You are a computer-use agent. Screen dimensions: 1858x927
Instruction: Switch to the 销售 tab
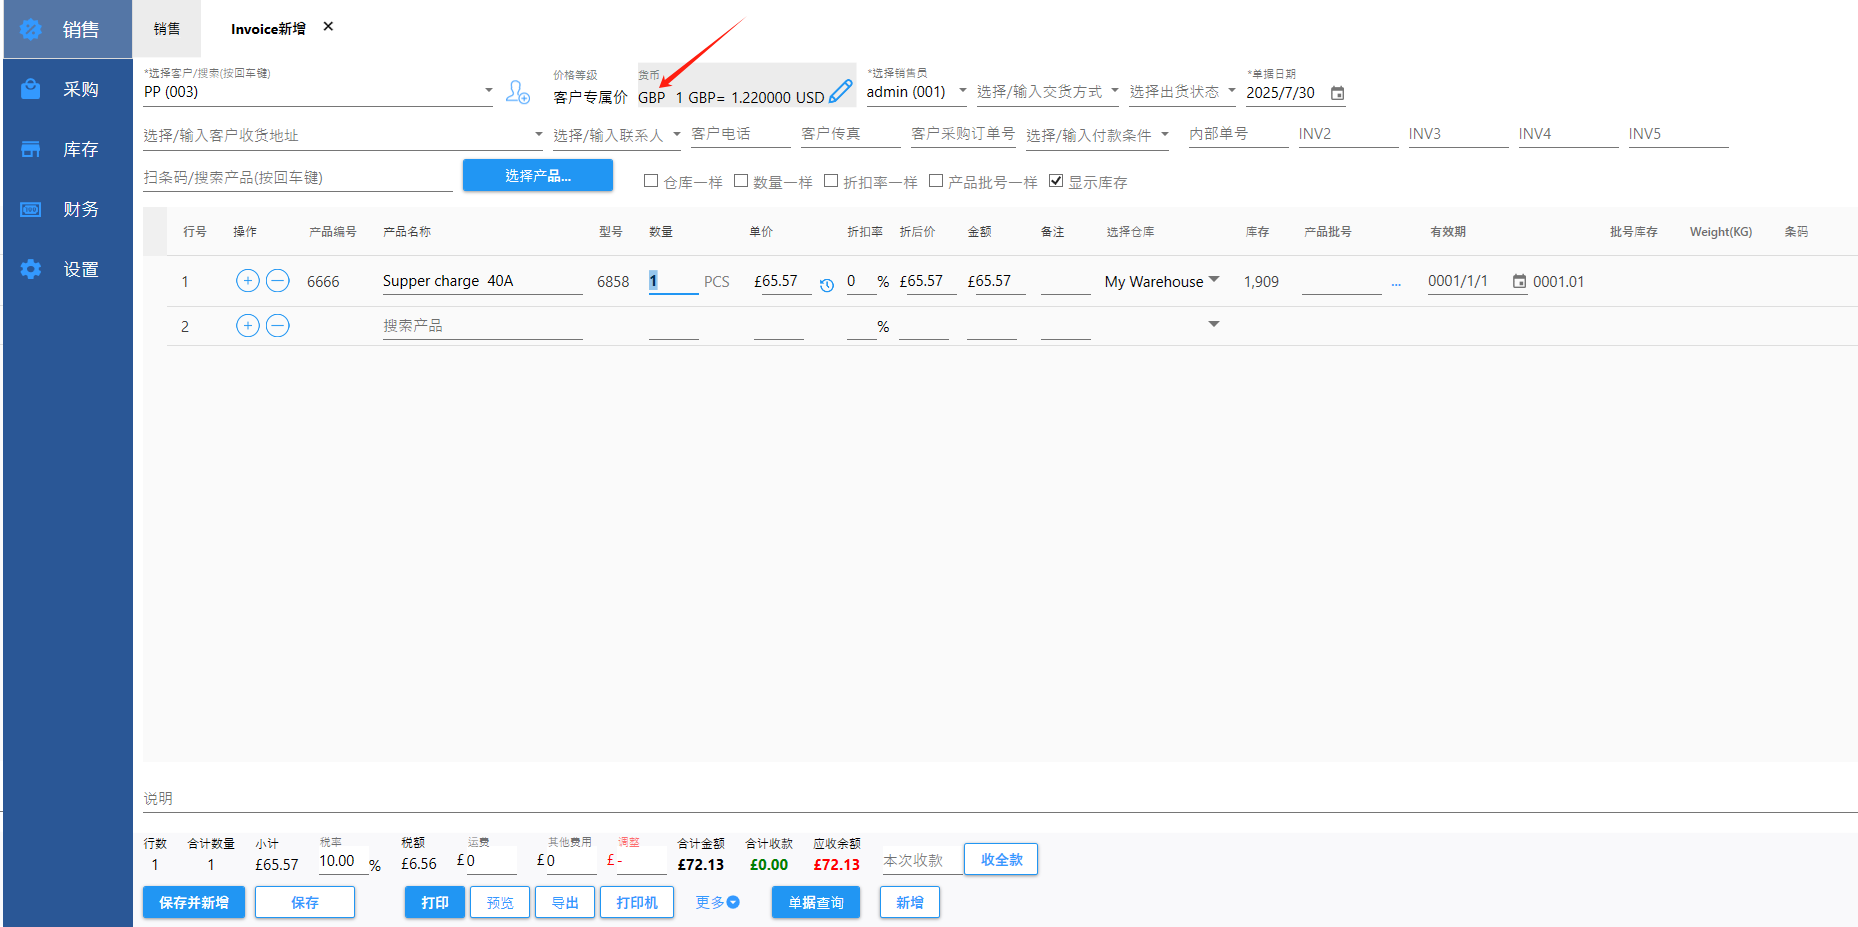pos(167,29)
